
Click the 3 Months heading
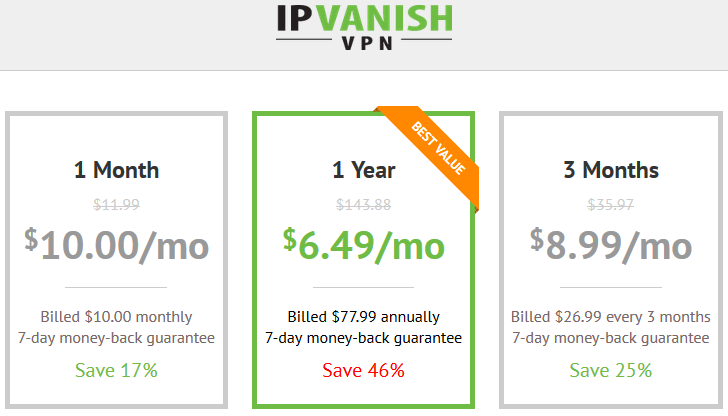click(x=611, y=170)
